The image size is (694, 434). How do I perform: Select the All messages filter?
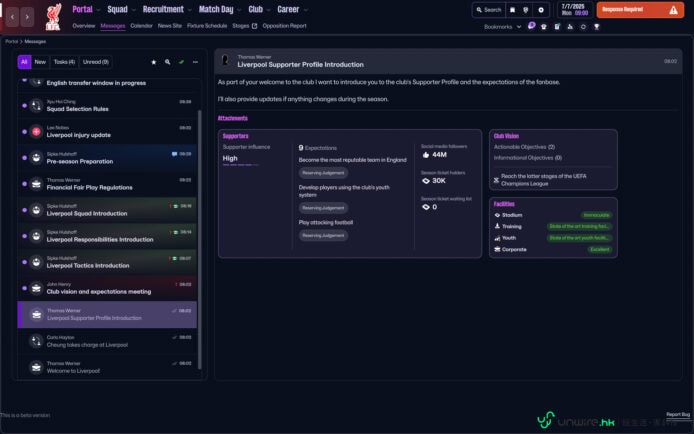click(24, 62)
